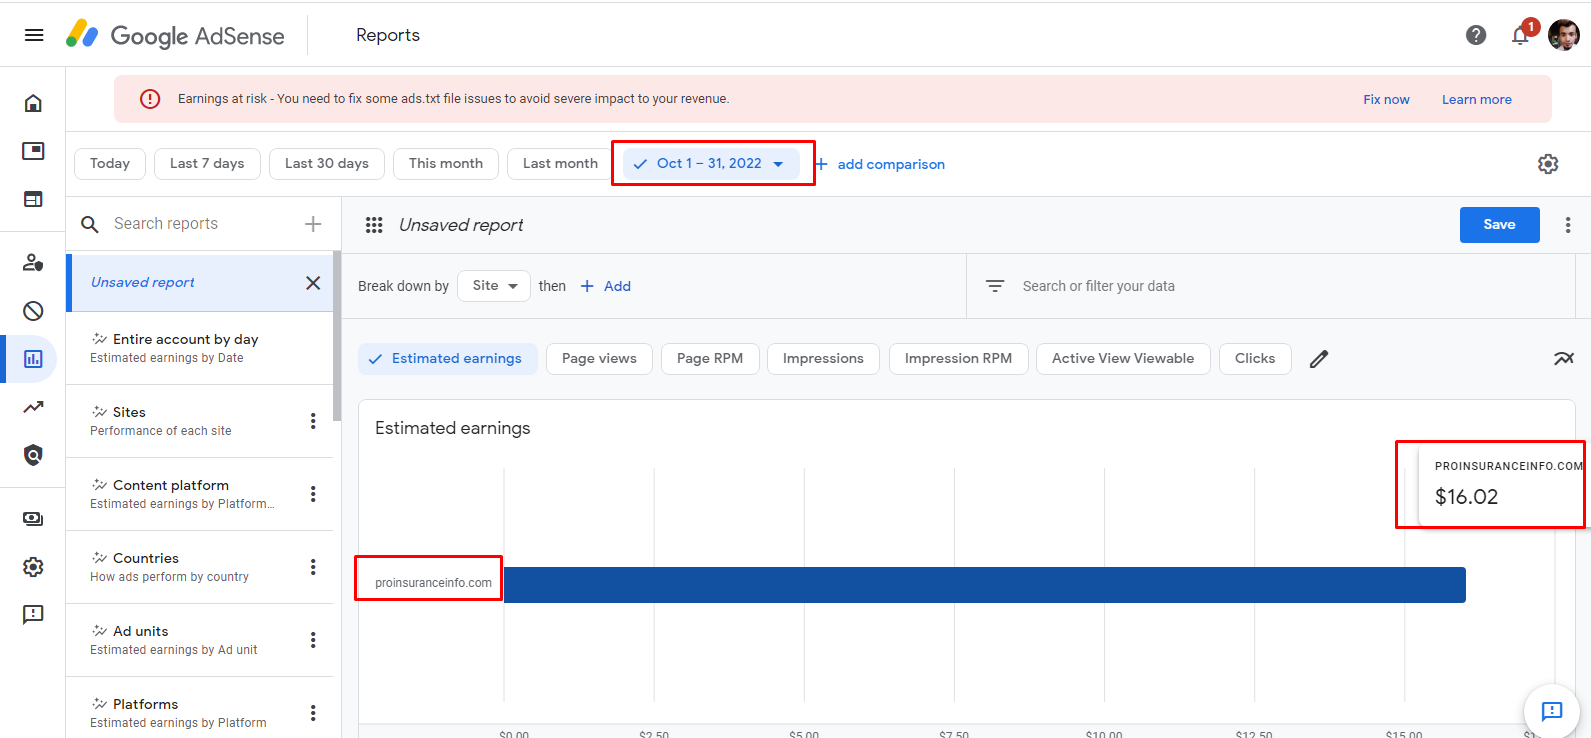The height and width of the screenshot is (738, 1591).
Task: Open Privacy & messaging sidebar icon
Action: [x=33, y=262]
